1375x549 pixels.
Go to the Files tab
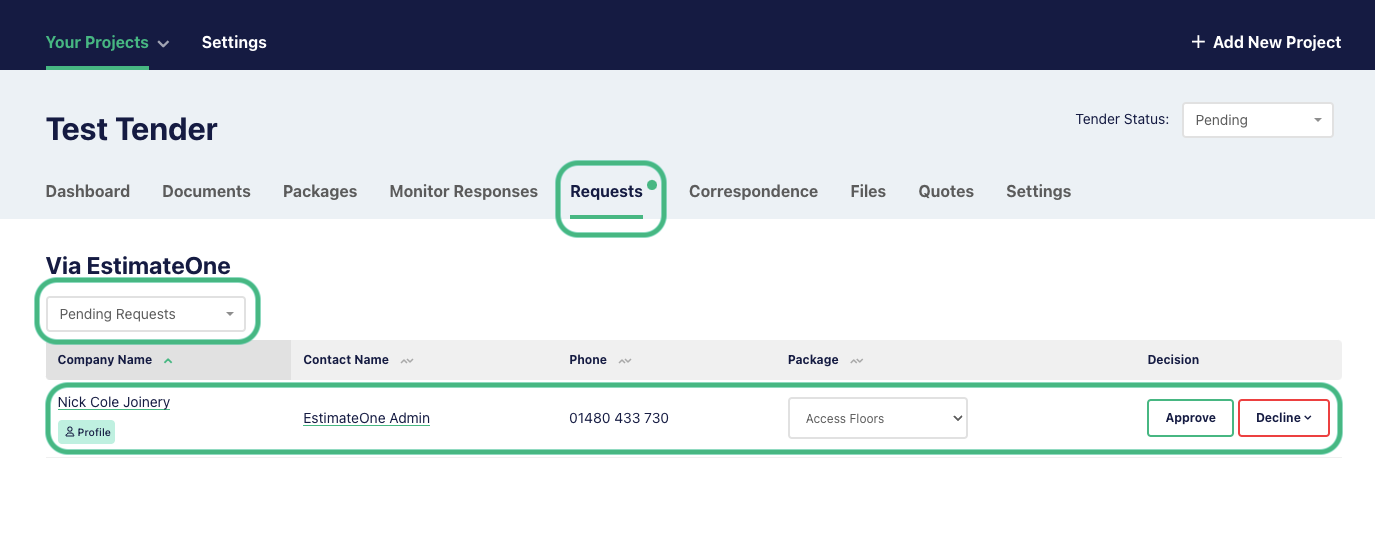tap(868, 191)
